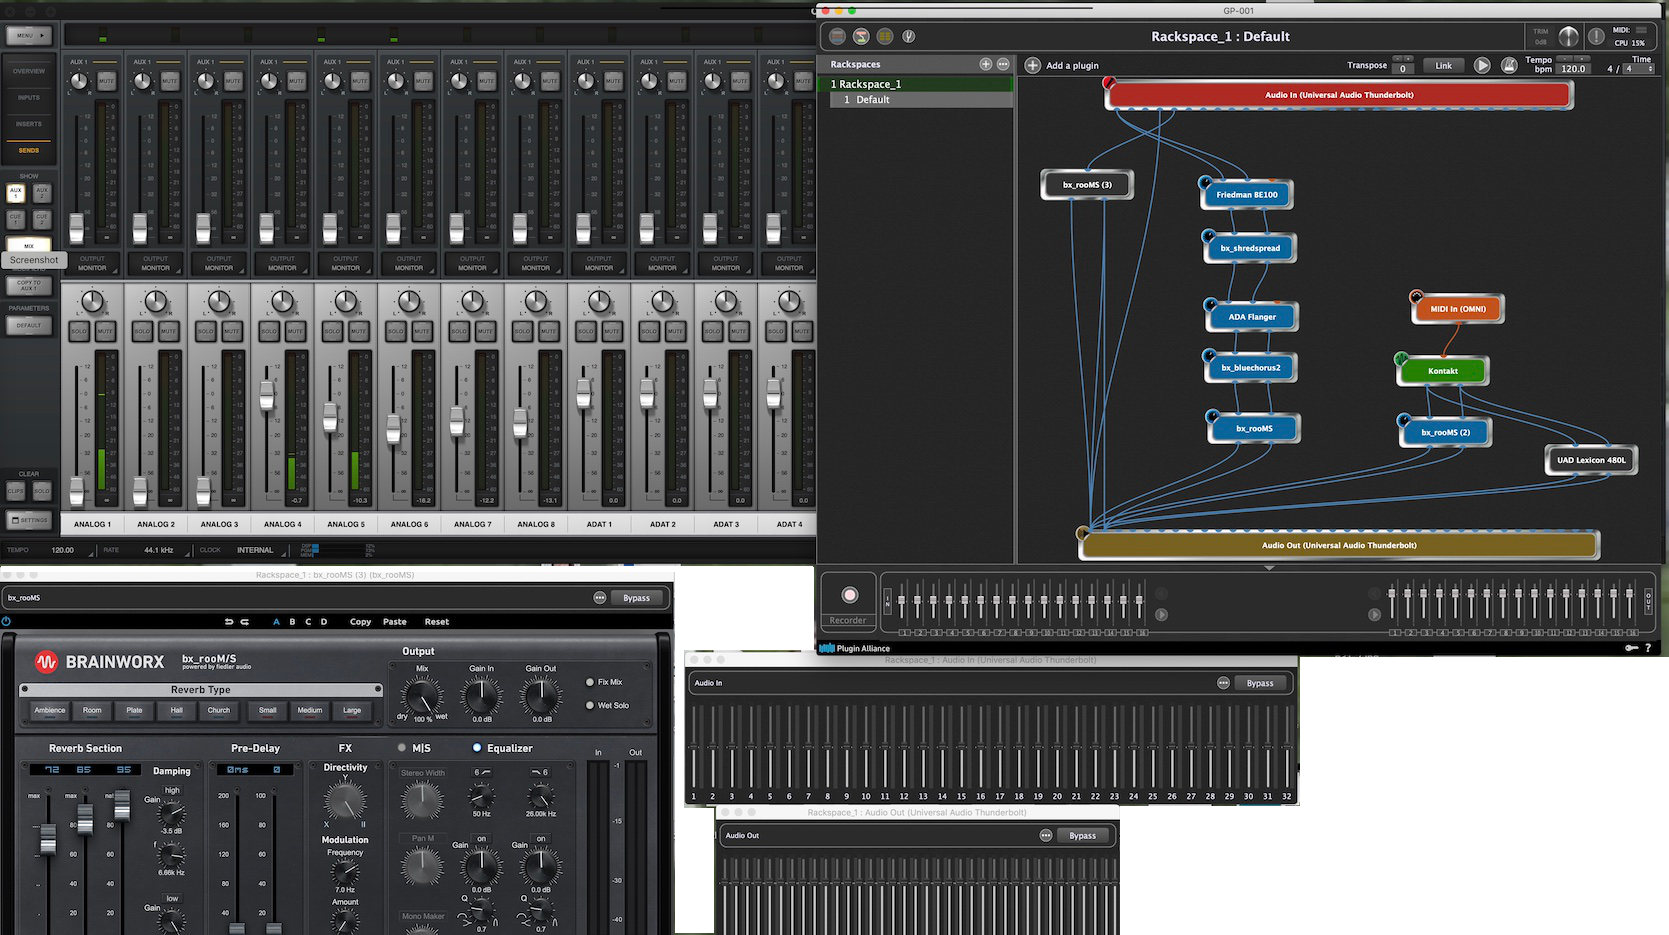This screenshot has width=1669, height=935.
Task: Switch console to INPUTS view
Action: (29, 98)
